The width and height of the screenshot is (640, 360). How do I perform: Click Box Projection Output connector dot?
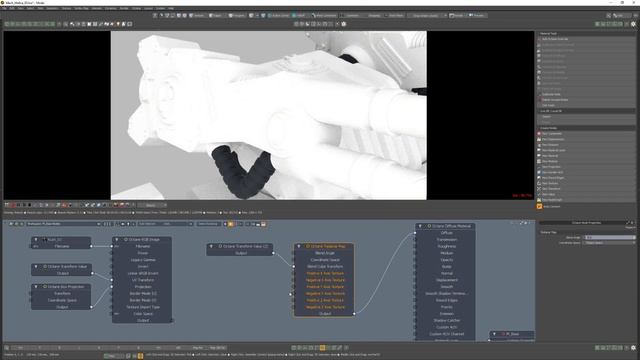coord(91,307)
